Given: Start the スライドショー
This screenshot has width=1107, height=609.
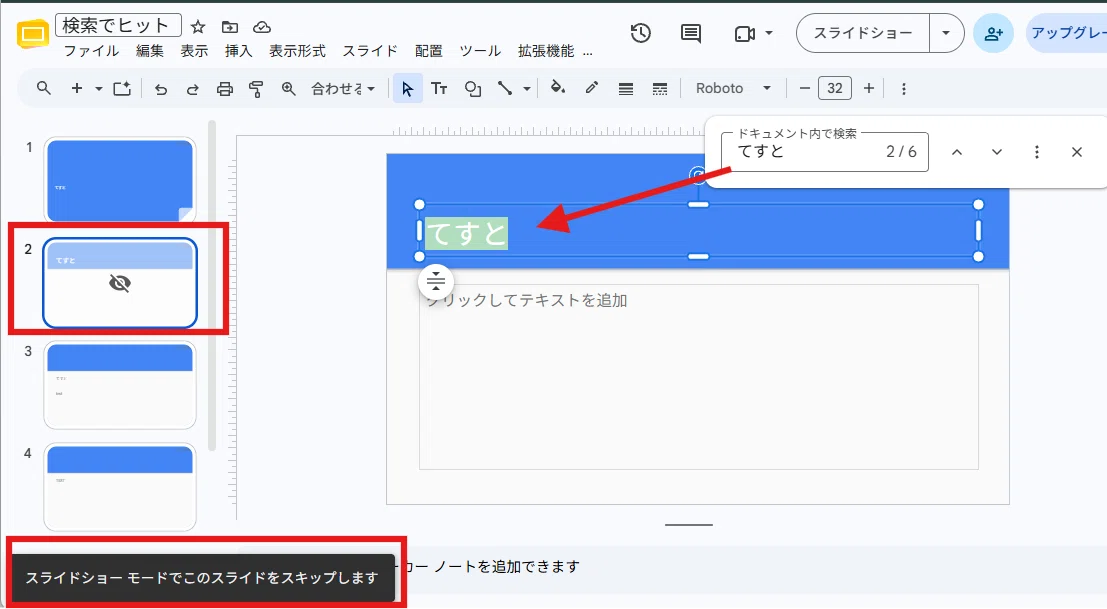Looking at the screenshot, I should (x=863, y=33).
